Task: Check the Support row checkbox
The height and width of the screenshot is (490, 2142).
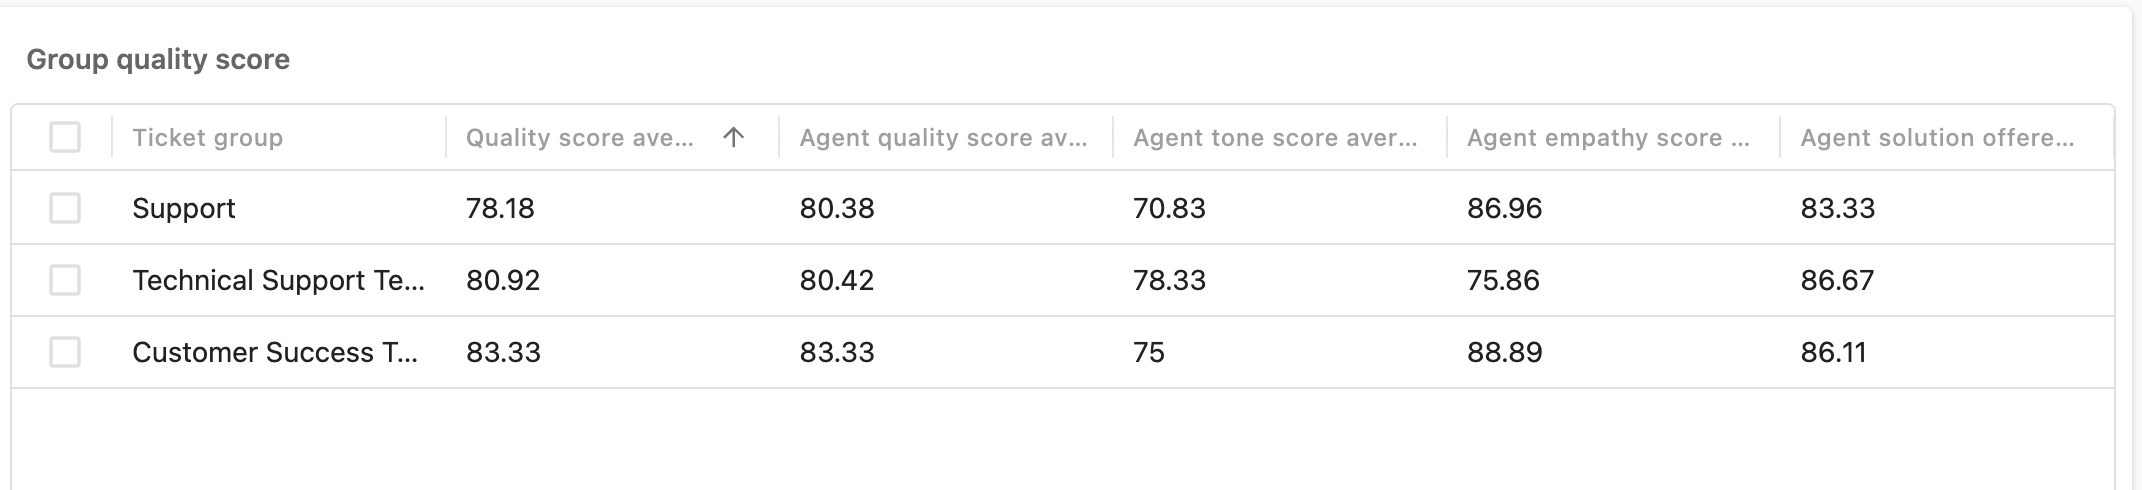Action: point(65,208)
